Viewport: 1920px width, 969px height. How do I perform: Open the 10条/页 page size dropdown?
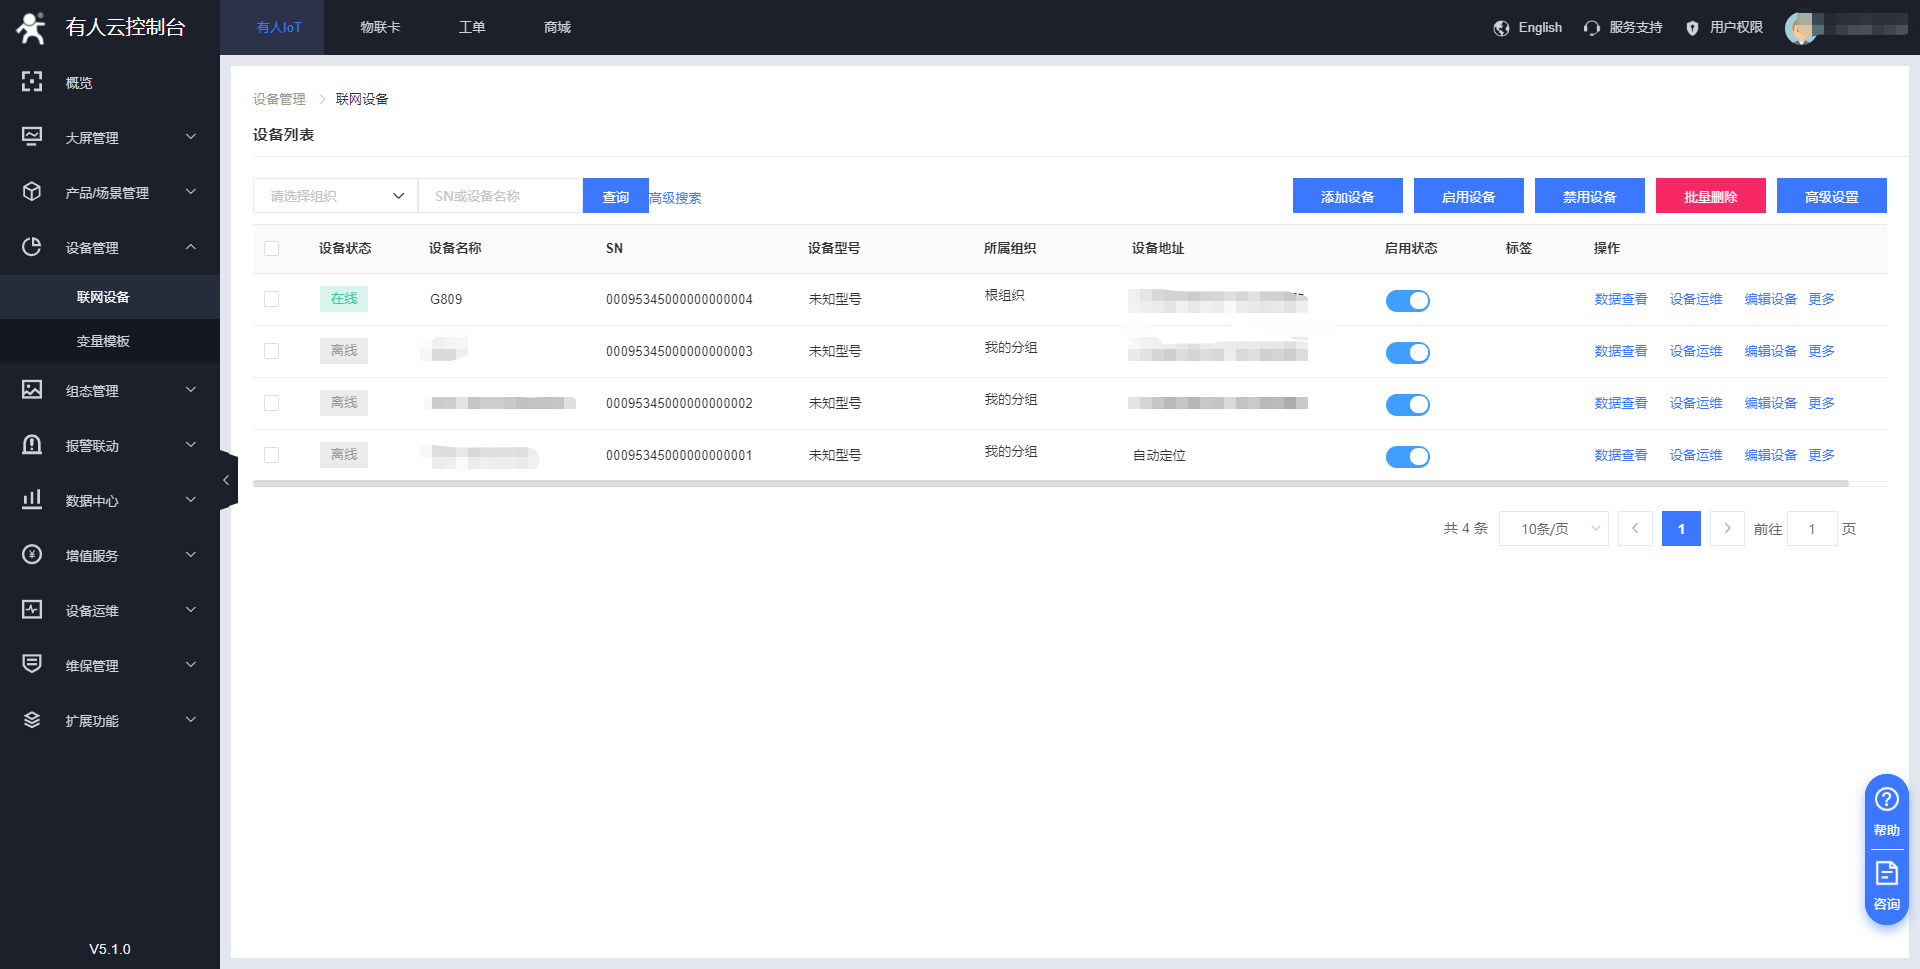click(x=1553, y=529)
